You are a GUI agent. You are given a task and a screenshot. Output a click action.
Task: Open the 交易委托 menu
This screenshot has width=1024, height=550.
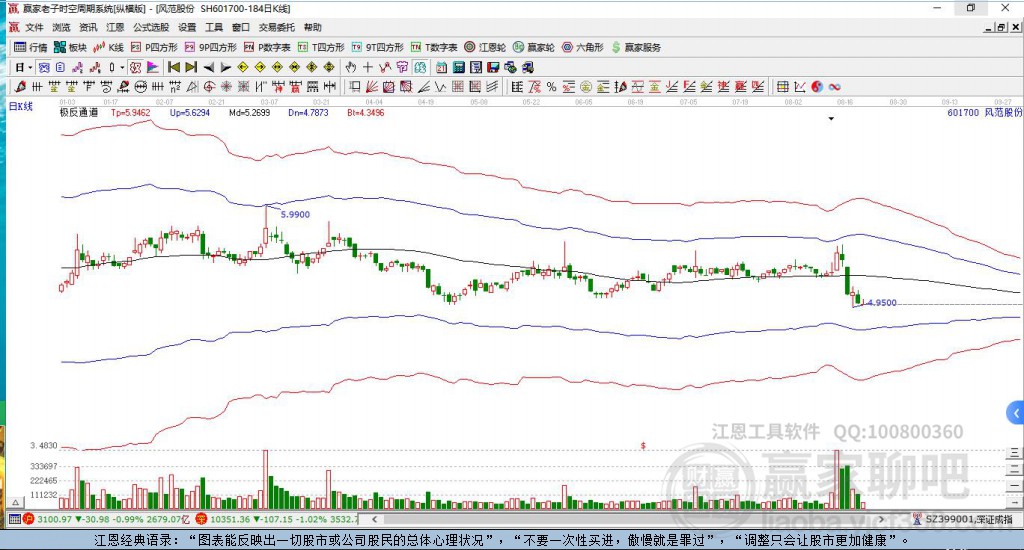point(277,27)
